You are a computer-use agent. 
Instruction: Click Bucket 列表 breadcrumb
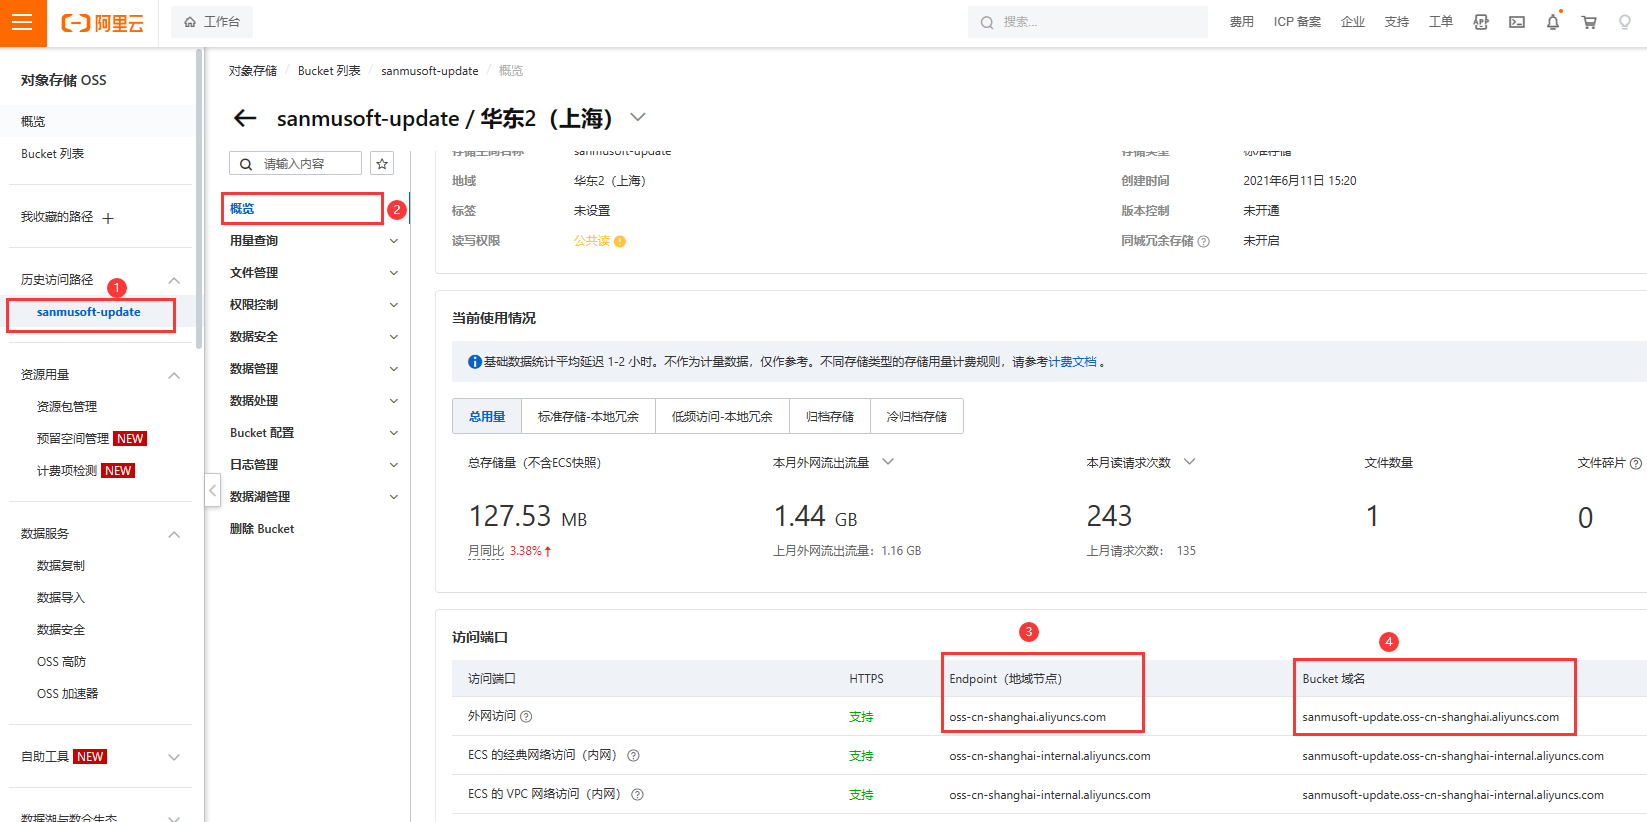tap(329, 71)
